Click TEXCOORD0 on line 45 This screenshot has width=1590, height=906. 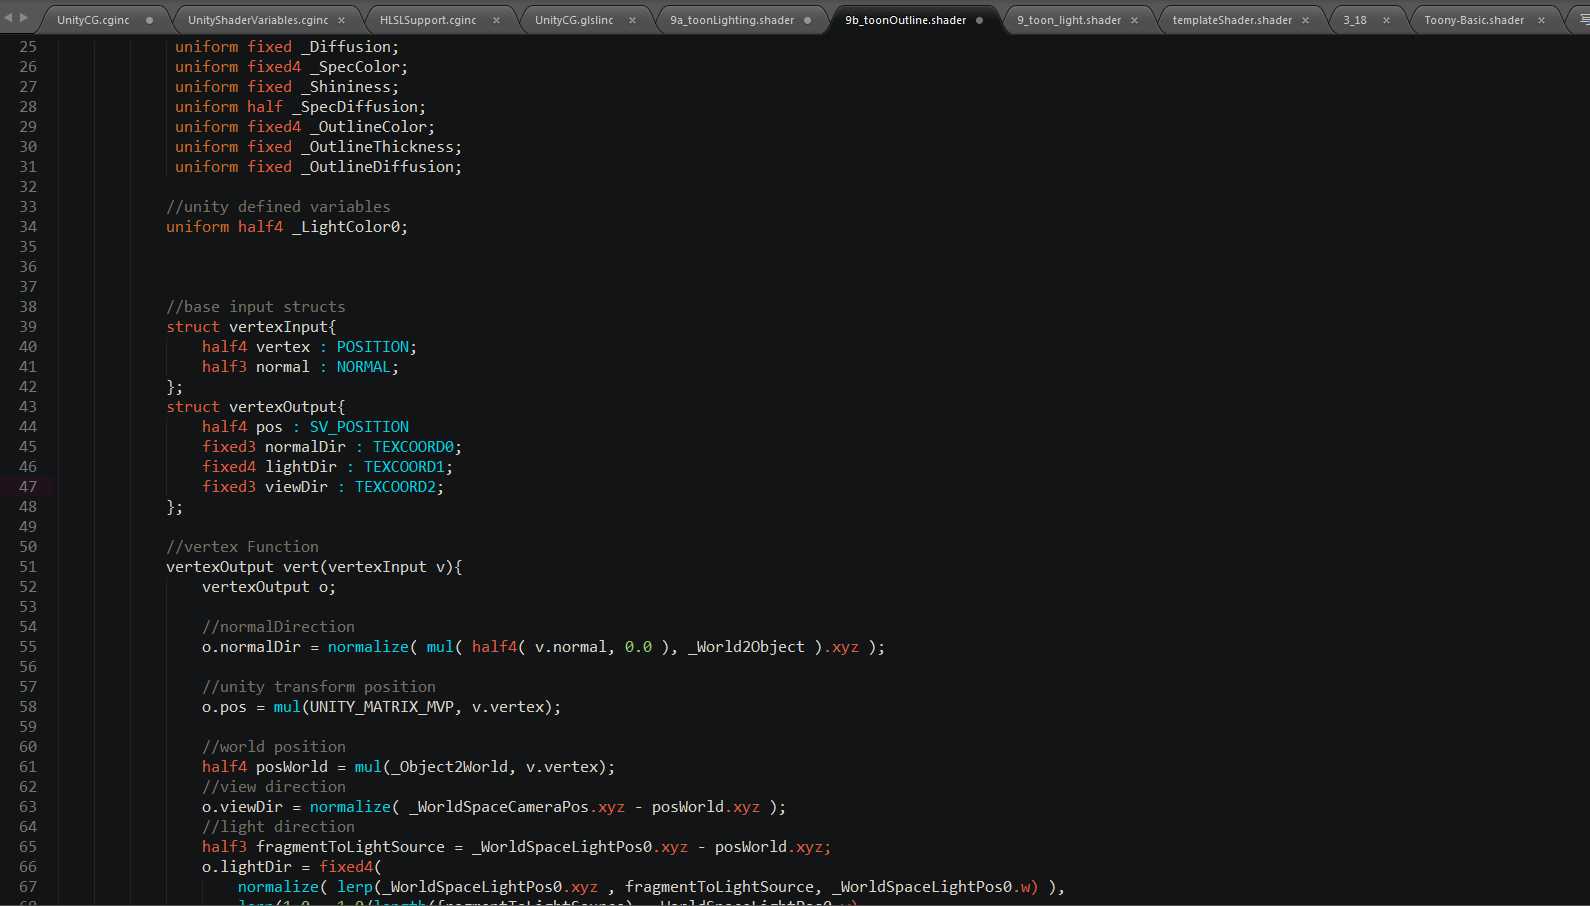pyautogui.click(x=413, y=447)
